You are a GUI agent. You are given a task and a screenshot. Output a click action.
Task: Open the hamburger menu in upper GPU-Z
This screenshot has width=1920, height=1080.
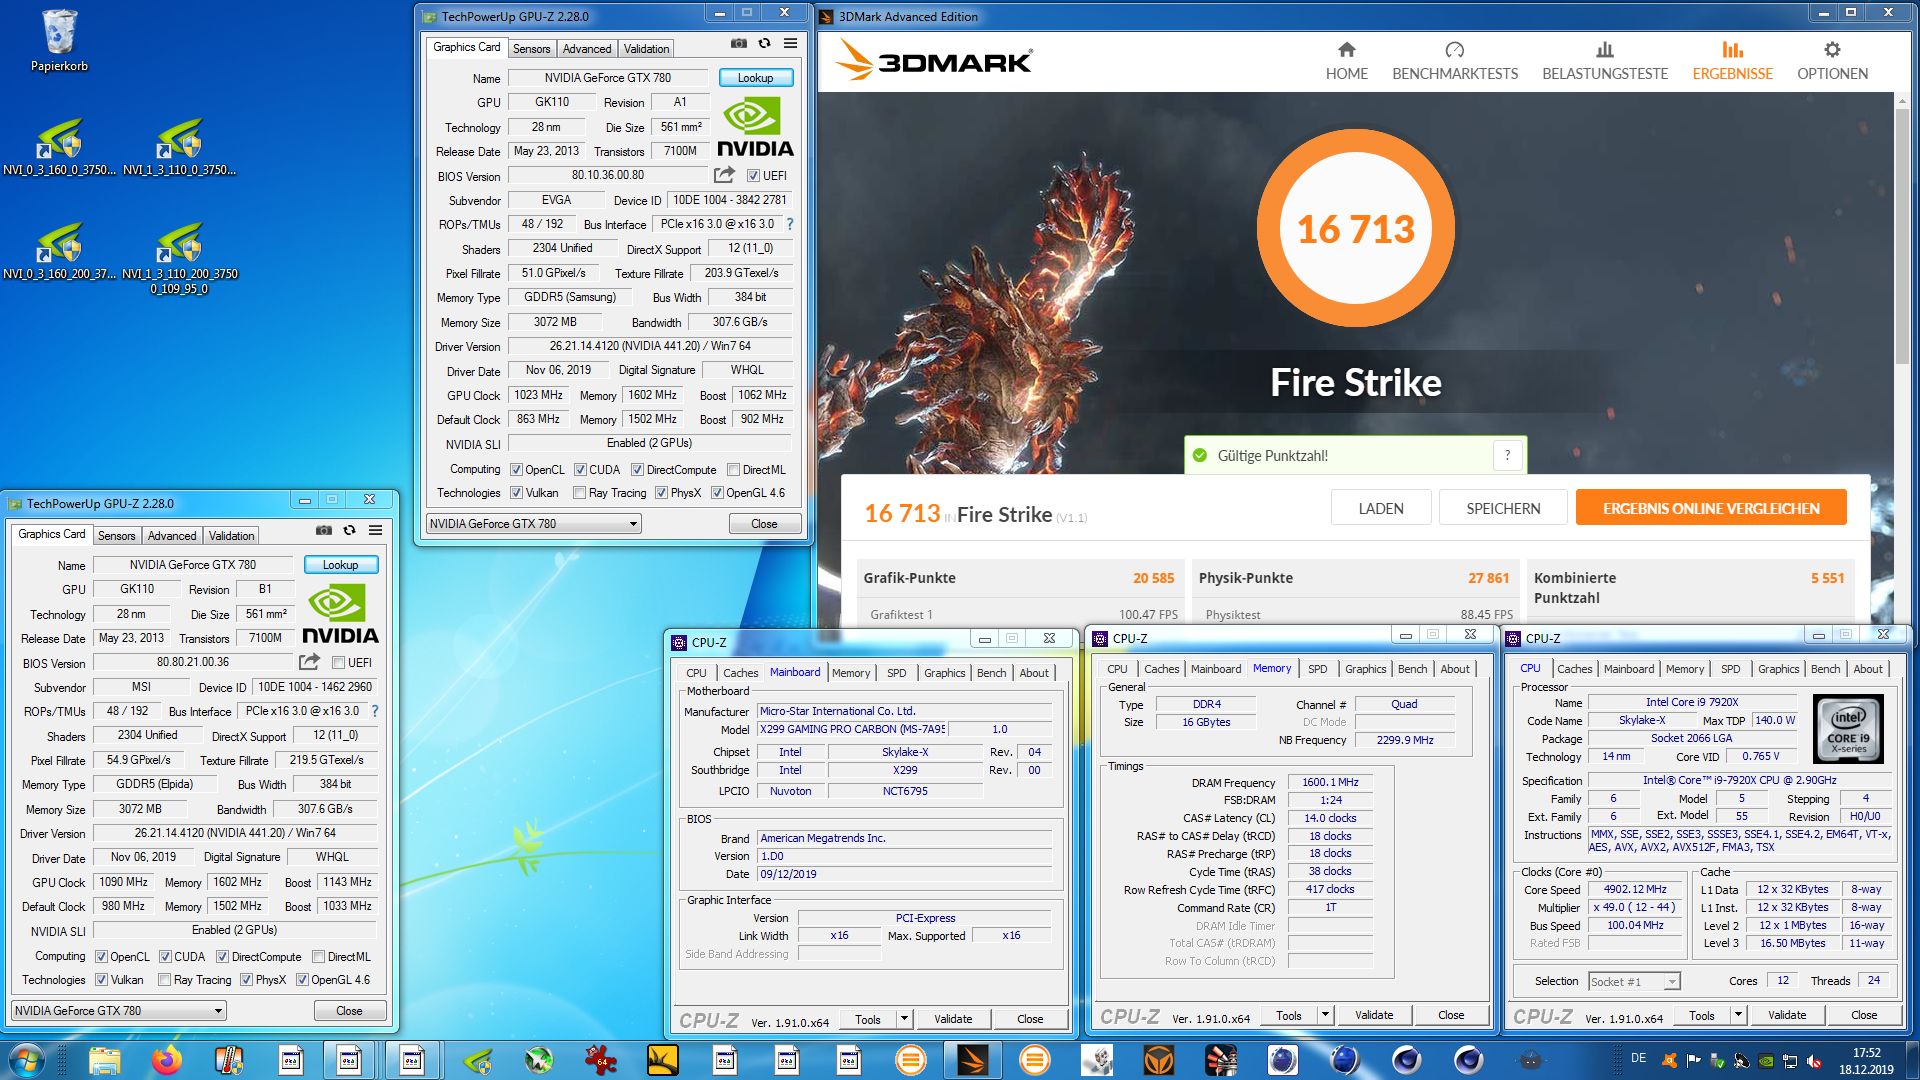(x=790, y=44)
